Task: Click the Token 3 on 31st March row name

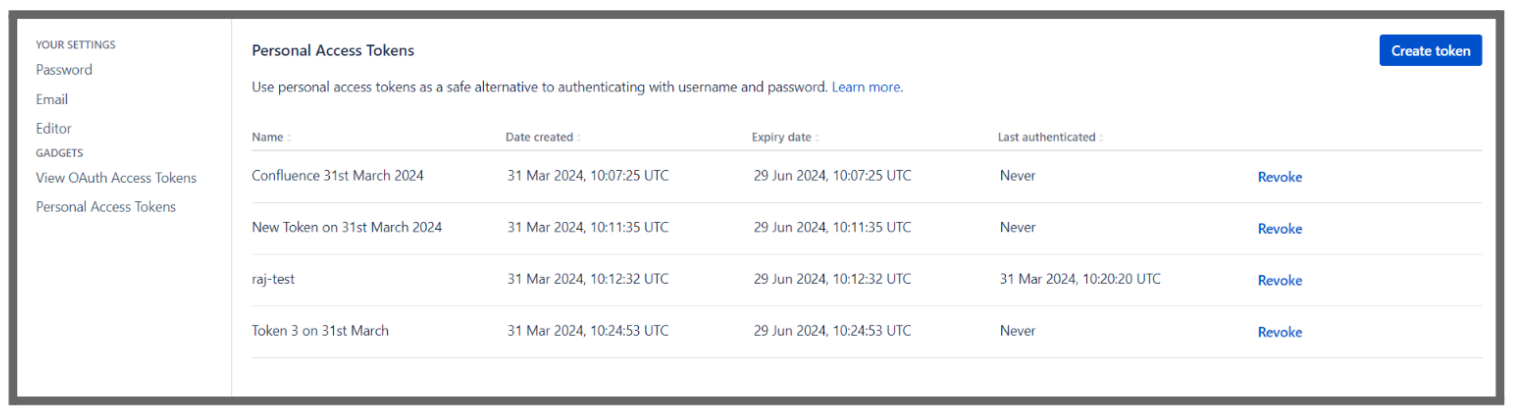Action: (320, 331)
